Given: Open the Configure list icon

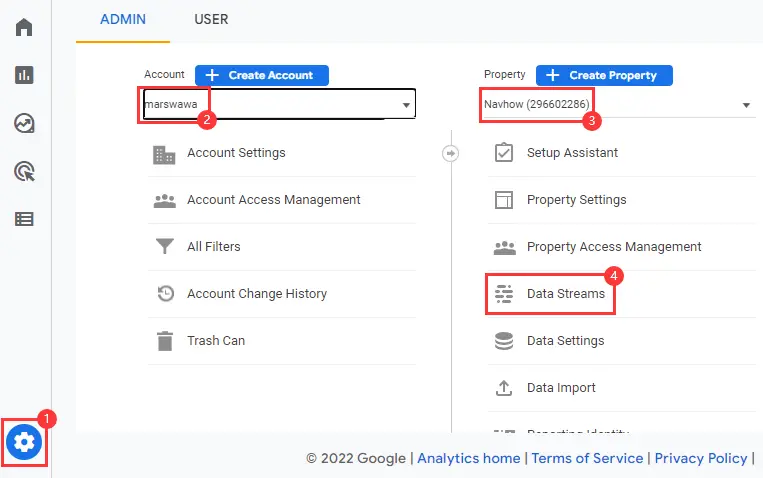Looking at the screenshot, I should click(x=24, y=219).
